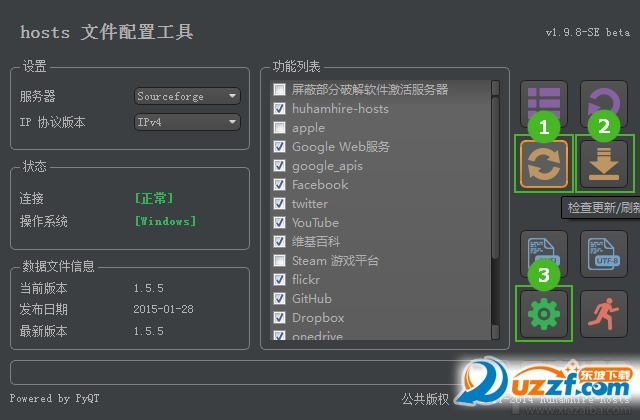Click the [Windows] operating system text
This screenshot has height=420, width=640.
[x=165, y=221]
